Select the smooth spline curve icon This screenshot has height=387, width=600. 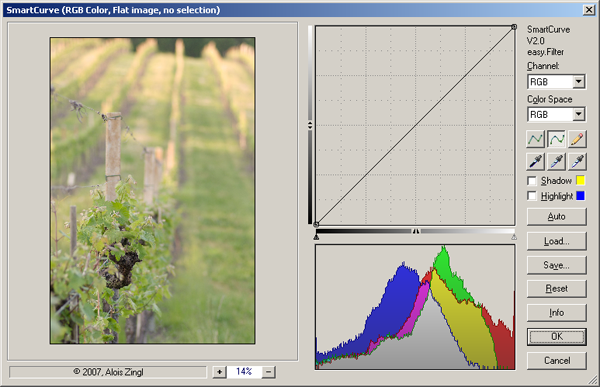(x=556, y=139)
